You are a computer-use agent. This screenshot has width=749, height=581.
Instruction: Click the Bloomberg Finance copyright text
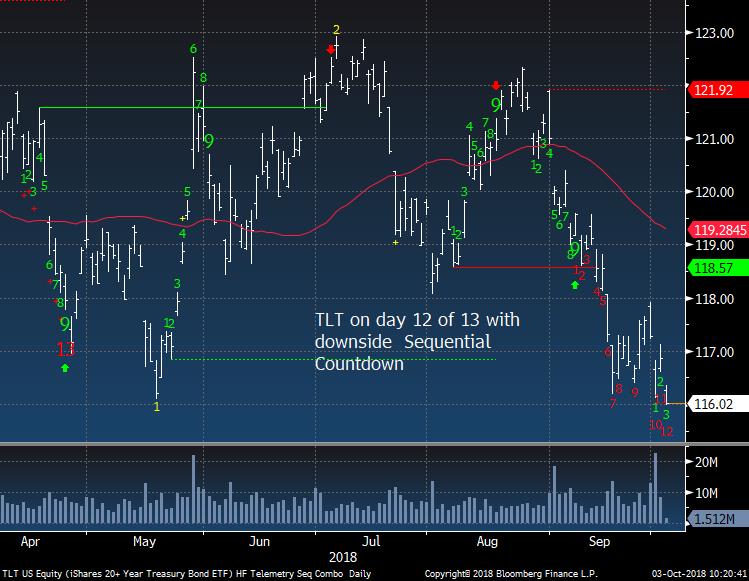(x=511, y=574)
